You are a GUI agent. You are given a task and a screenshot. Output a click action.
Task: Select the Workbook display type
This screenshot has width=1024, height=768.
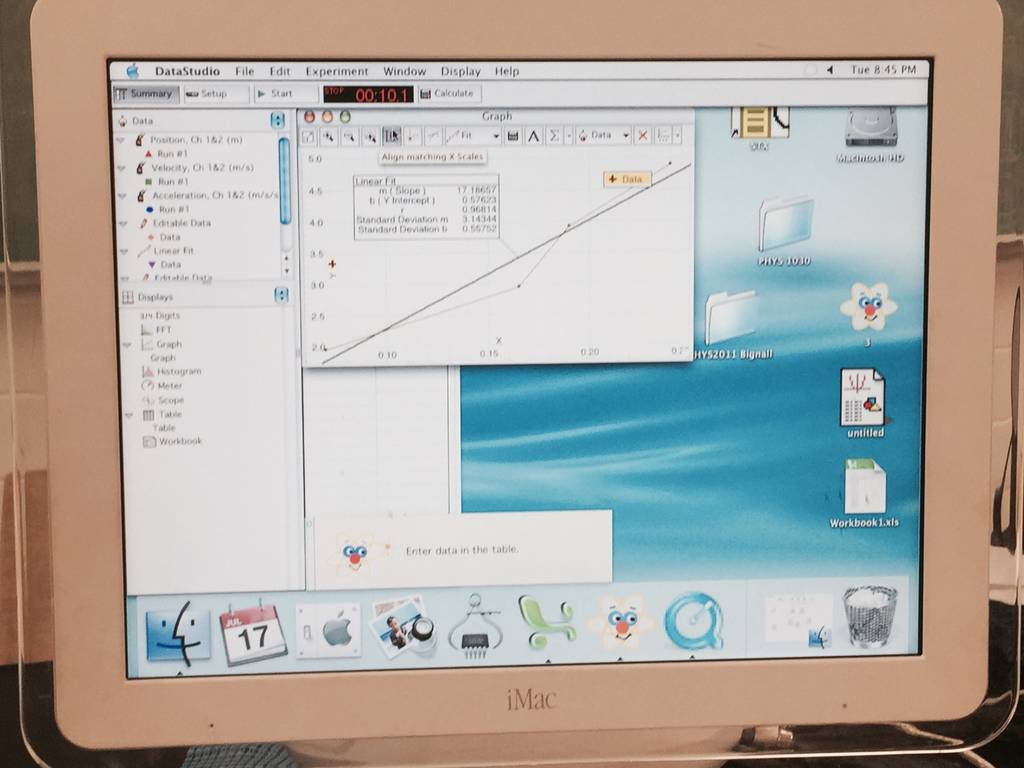173,441
